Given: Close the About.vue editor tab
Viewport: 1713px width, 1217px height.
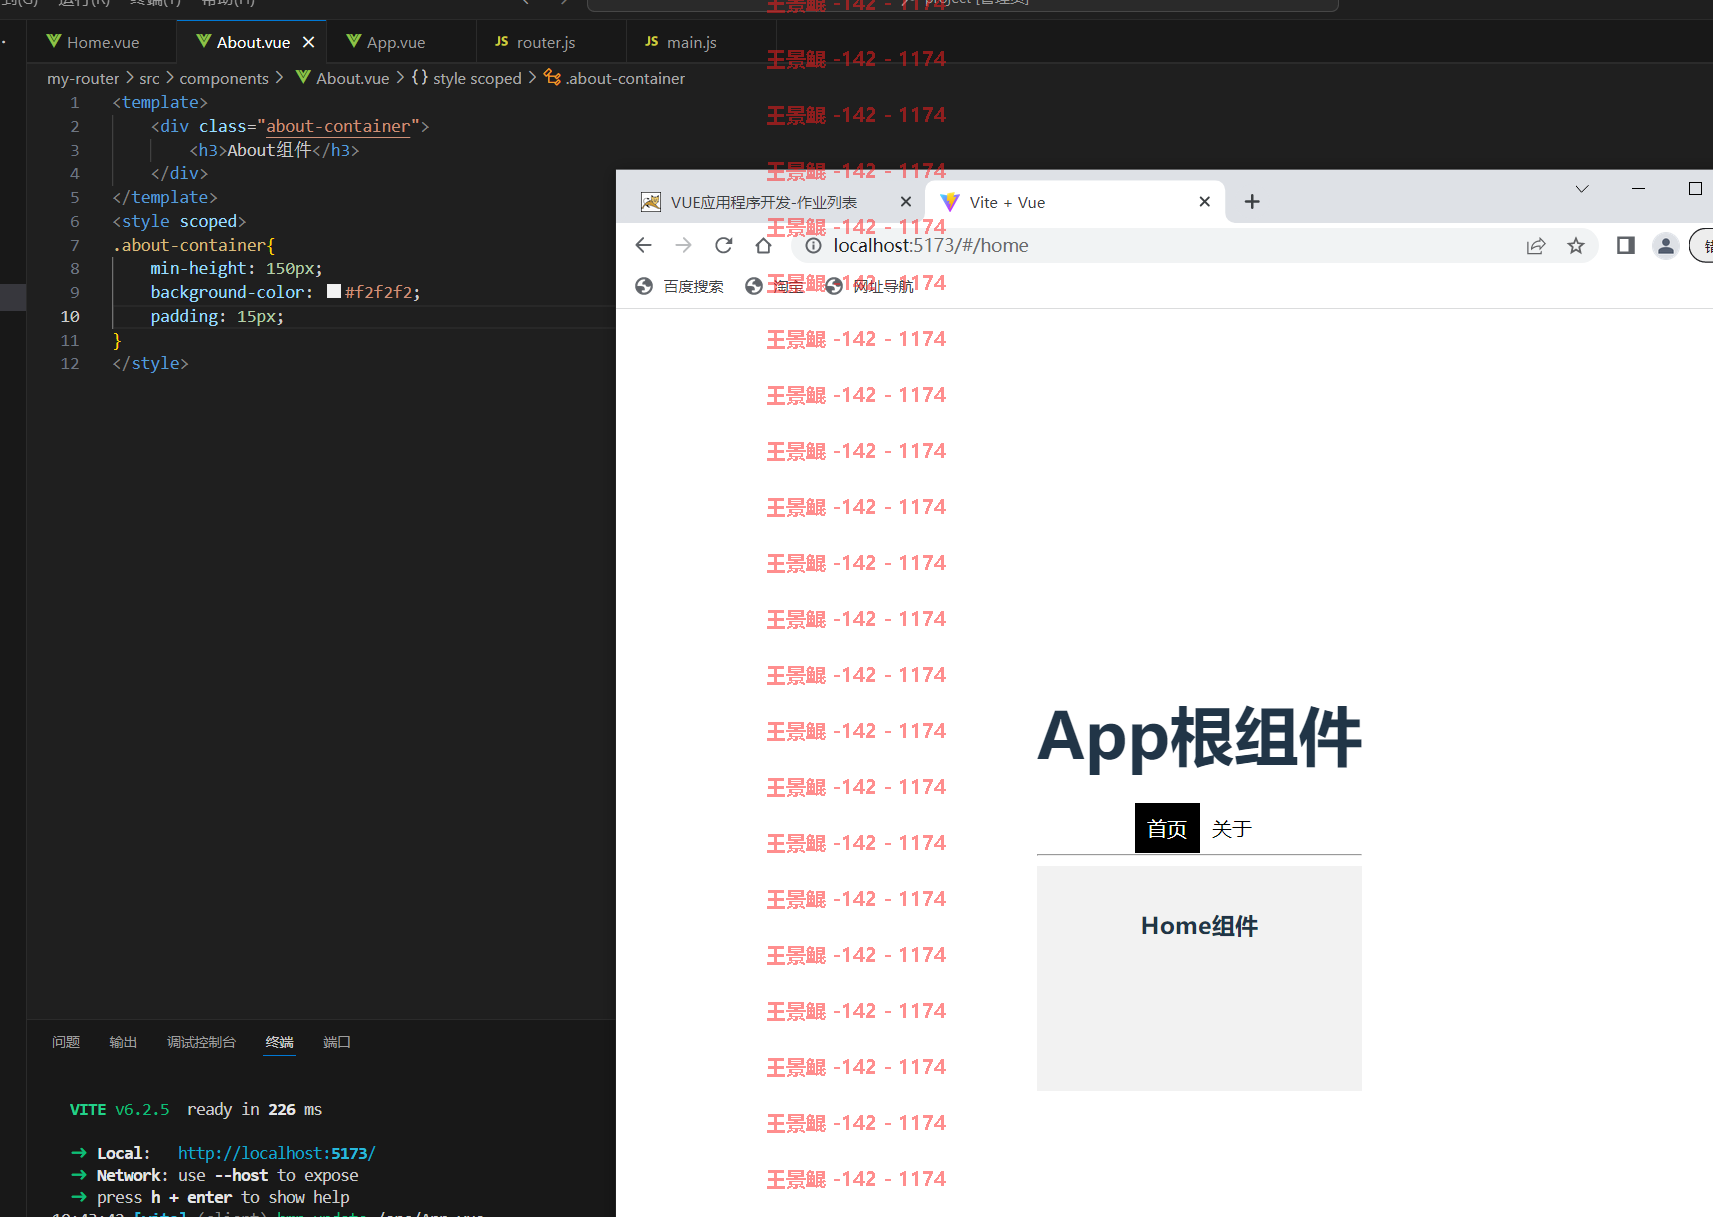Looking at the screenshot, I should click(x=309, y=42).
